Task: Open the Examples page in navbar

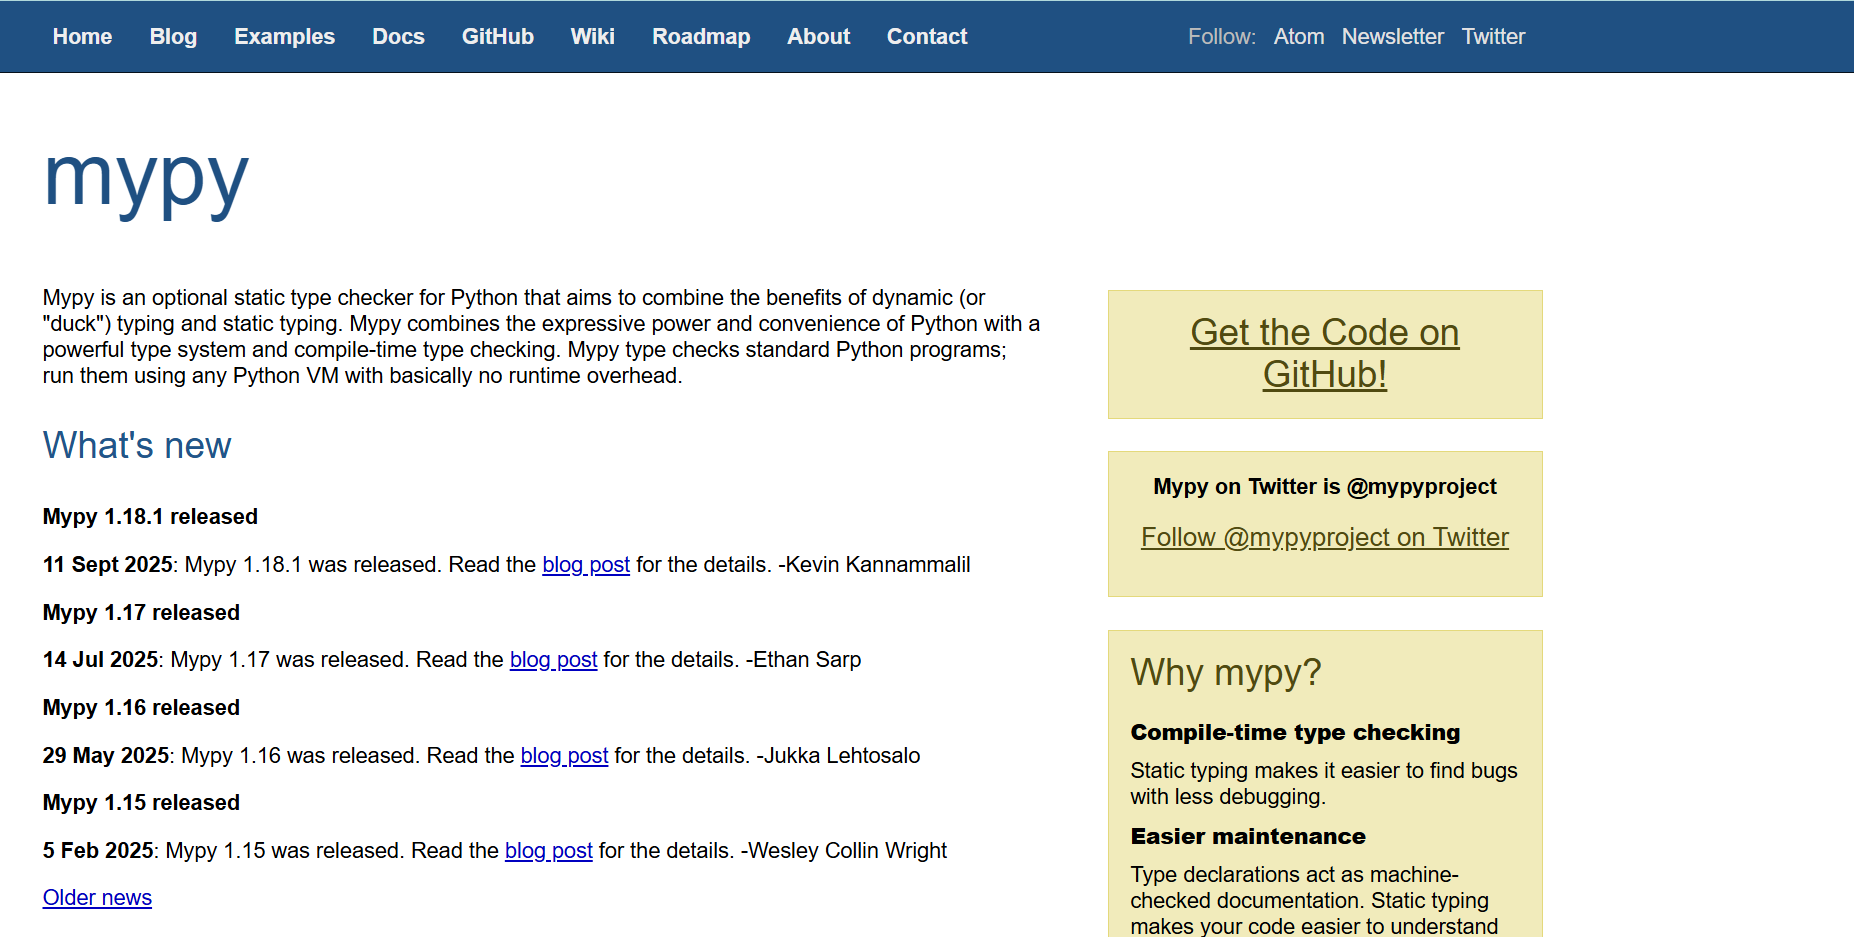Action: tap(284, 37)
